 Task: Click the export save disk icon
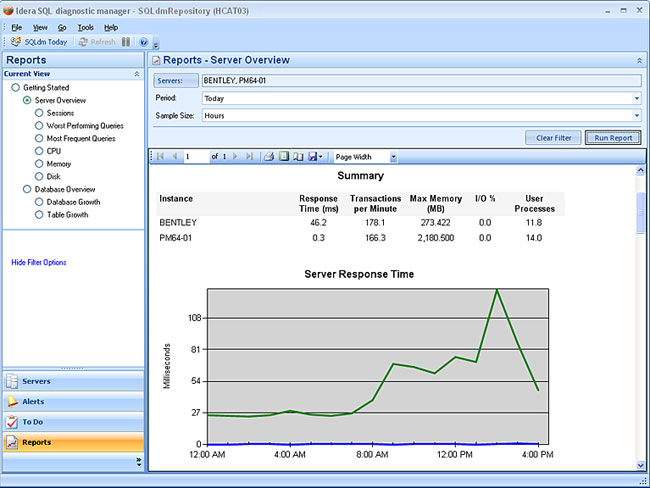click(313, 156)
